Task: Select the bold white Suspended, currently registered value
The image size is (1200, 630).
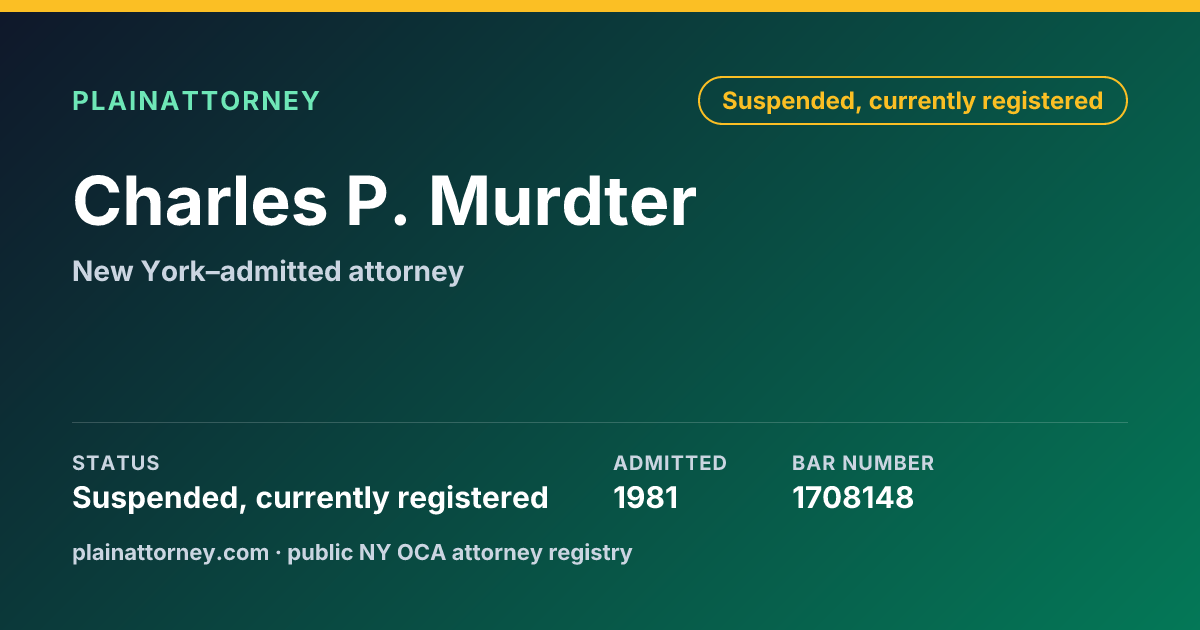Action: point(310,497)
